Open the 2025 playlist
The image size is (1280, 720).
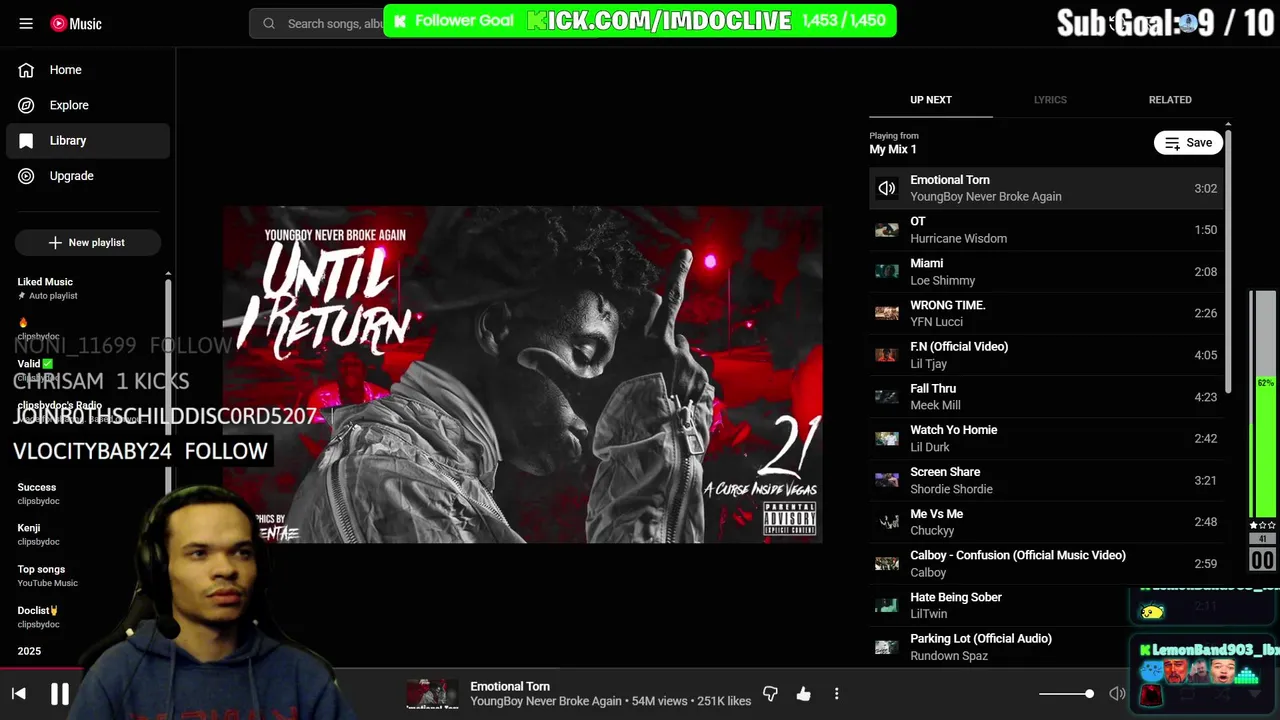click(x=29, y=651)
